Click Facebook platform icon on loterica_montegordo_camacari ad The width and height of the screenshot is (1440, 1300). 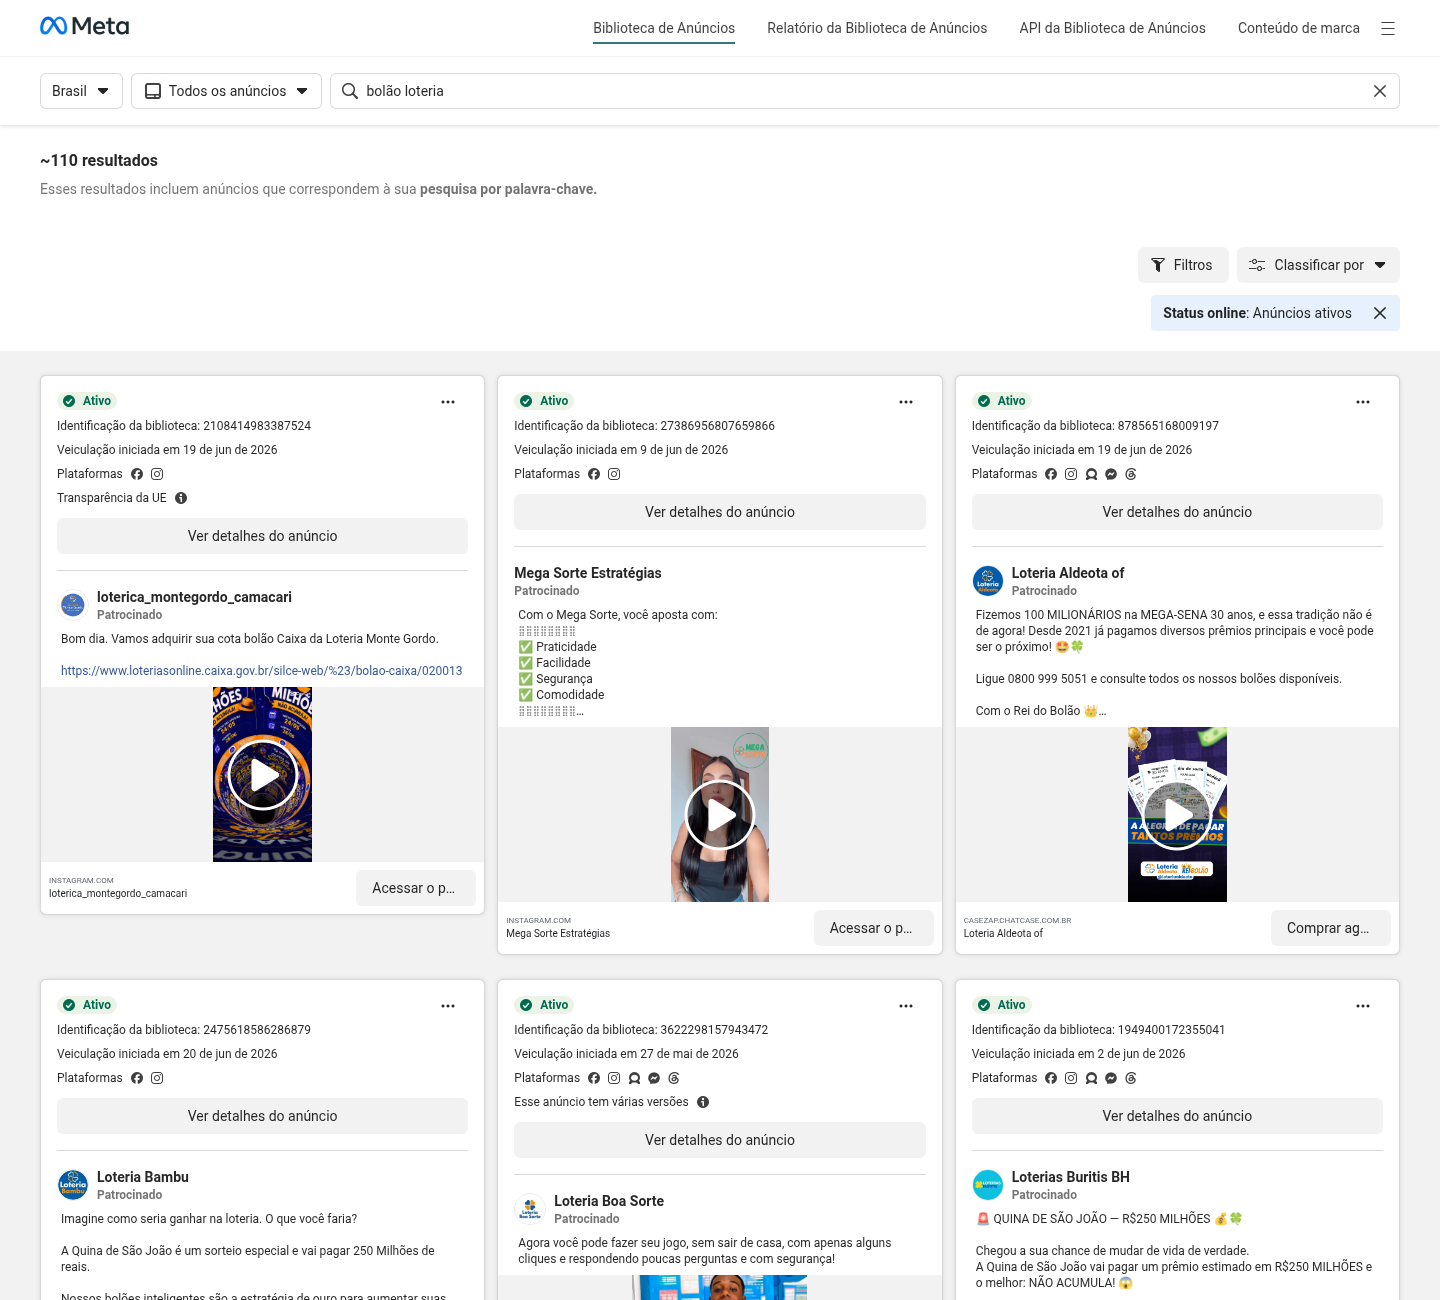(137, 474)
